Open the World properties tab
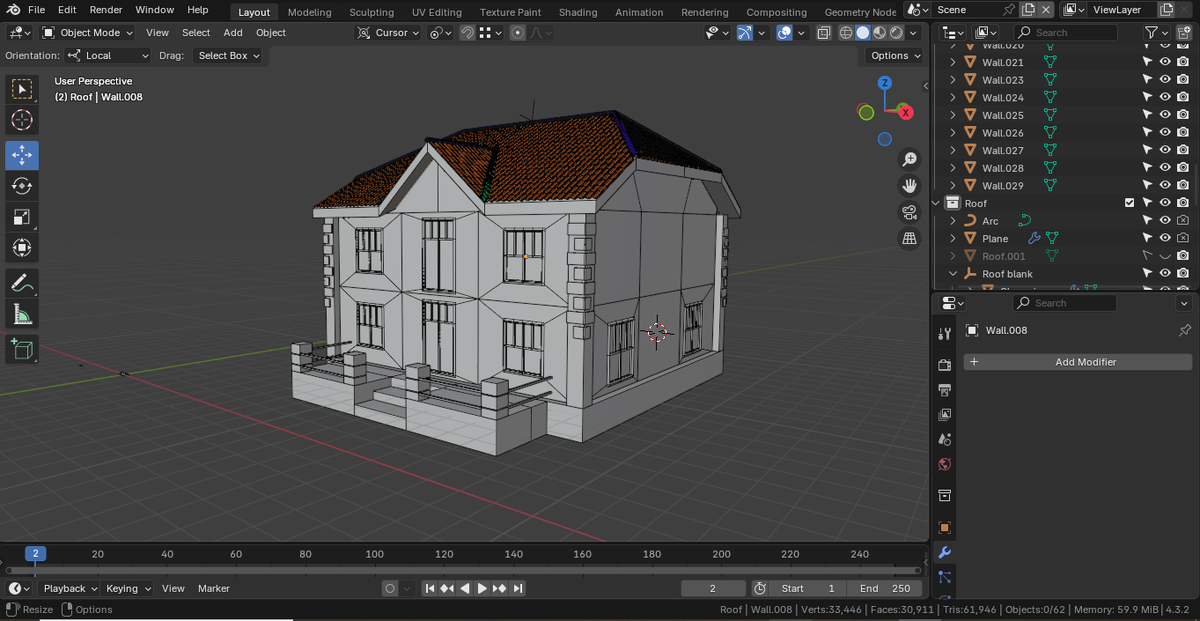 (944, 465)
